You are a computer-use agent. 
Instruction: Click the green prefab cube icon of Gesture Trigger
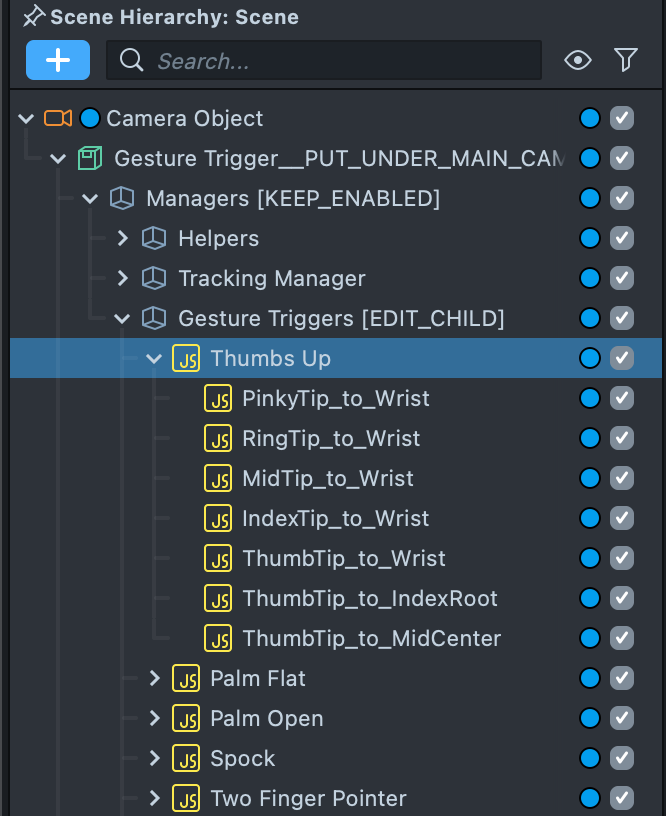(x=90, y=158)
